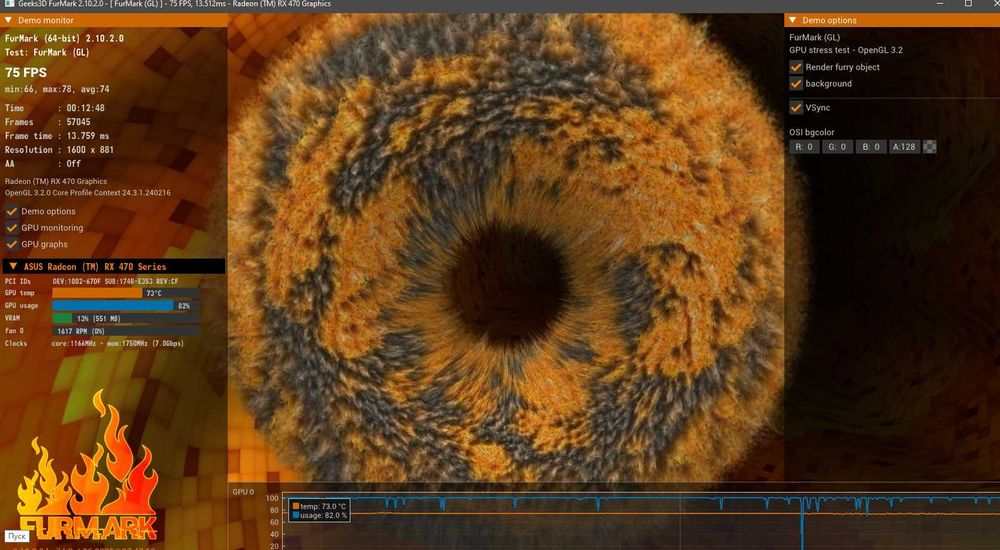Collapse the Demo options panel triangle
The image size is (1000, 550).
(793, 20)
